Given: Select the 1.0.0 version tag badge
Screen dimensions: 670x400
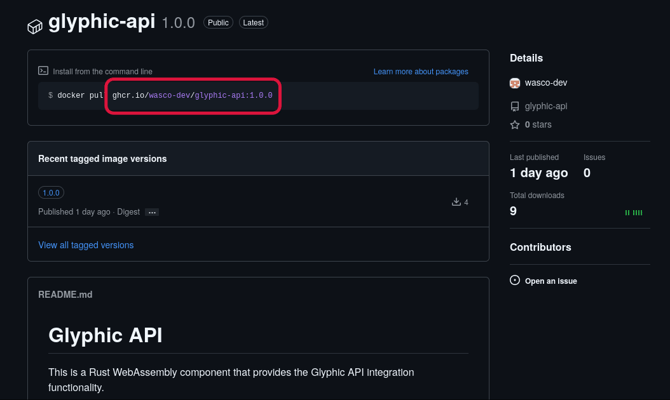Looking at the screenshot, I should [x=51, y=193].
